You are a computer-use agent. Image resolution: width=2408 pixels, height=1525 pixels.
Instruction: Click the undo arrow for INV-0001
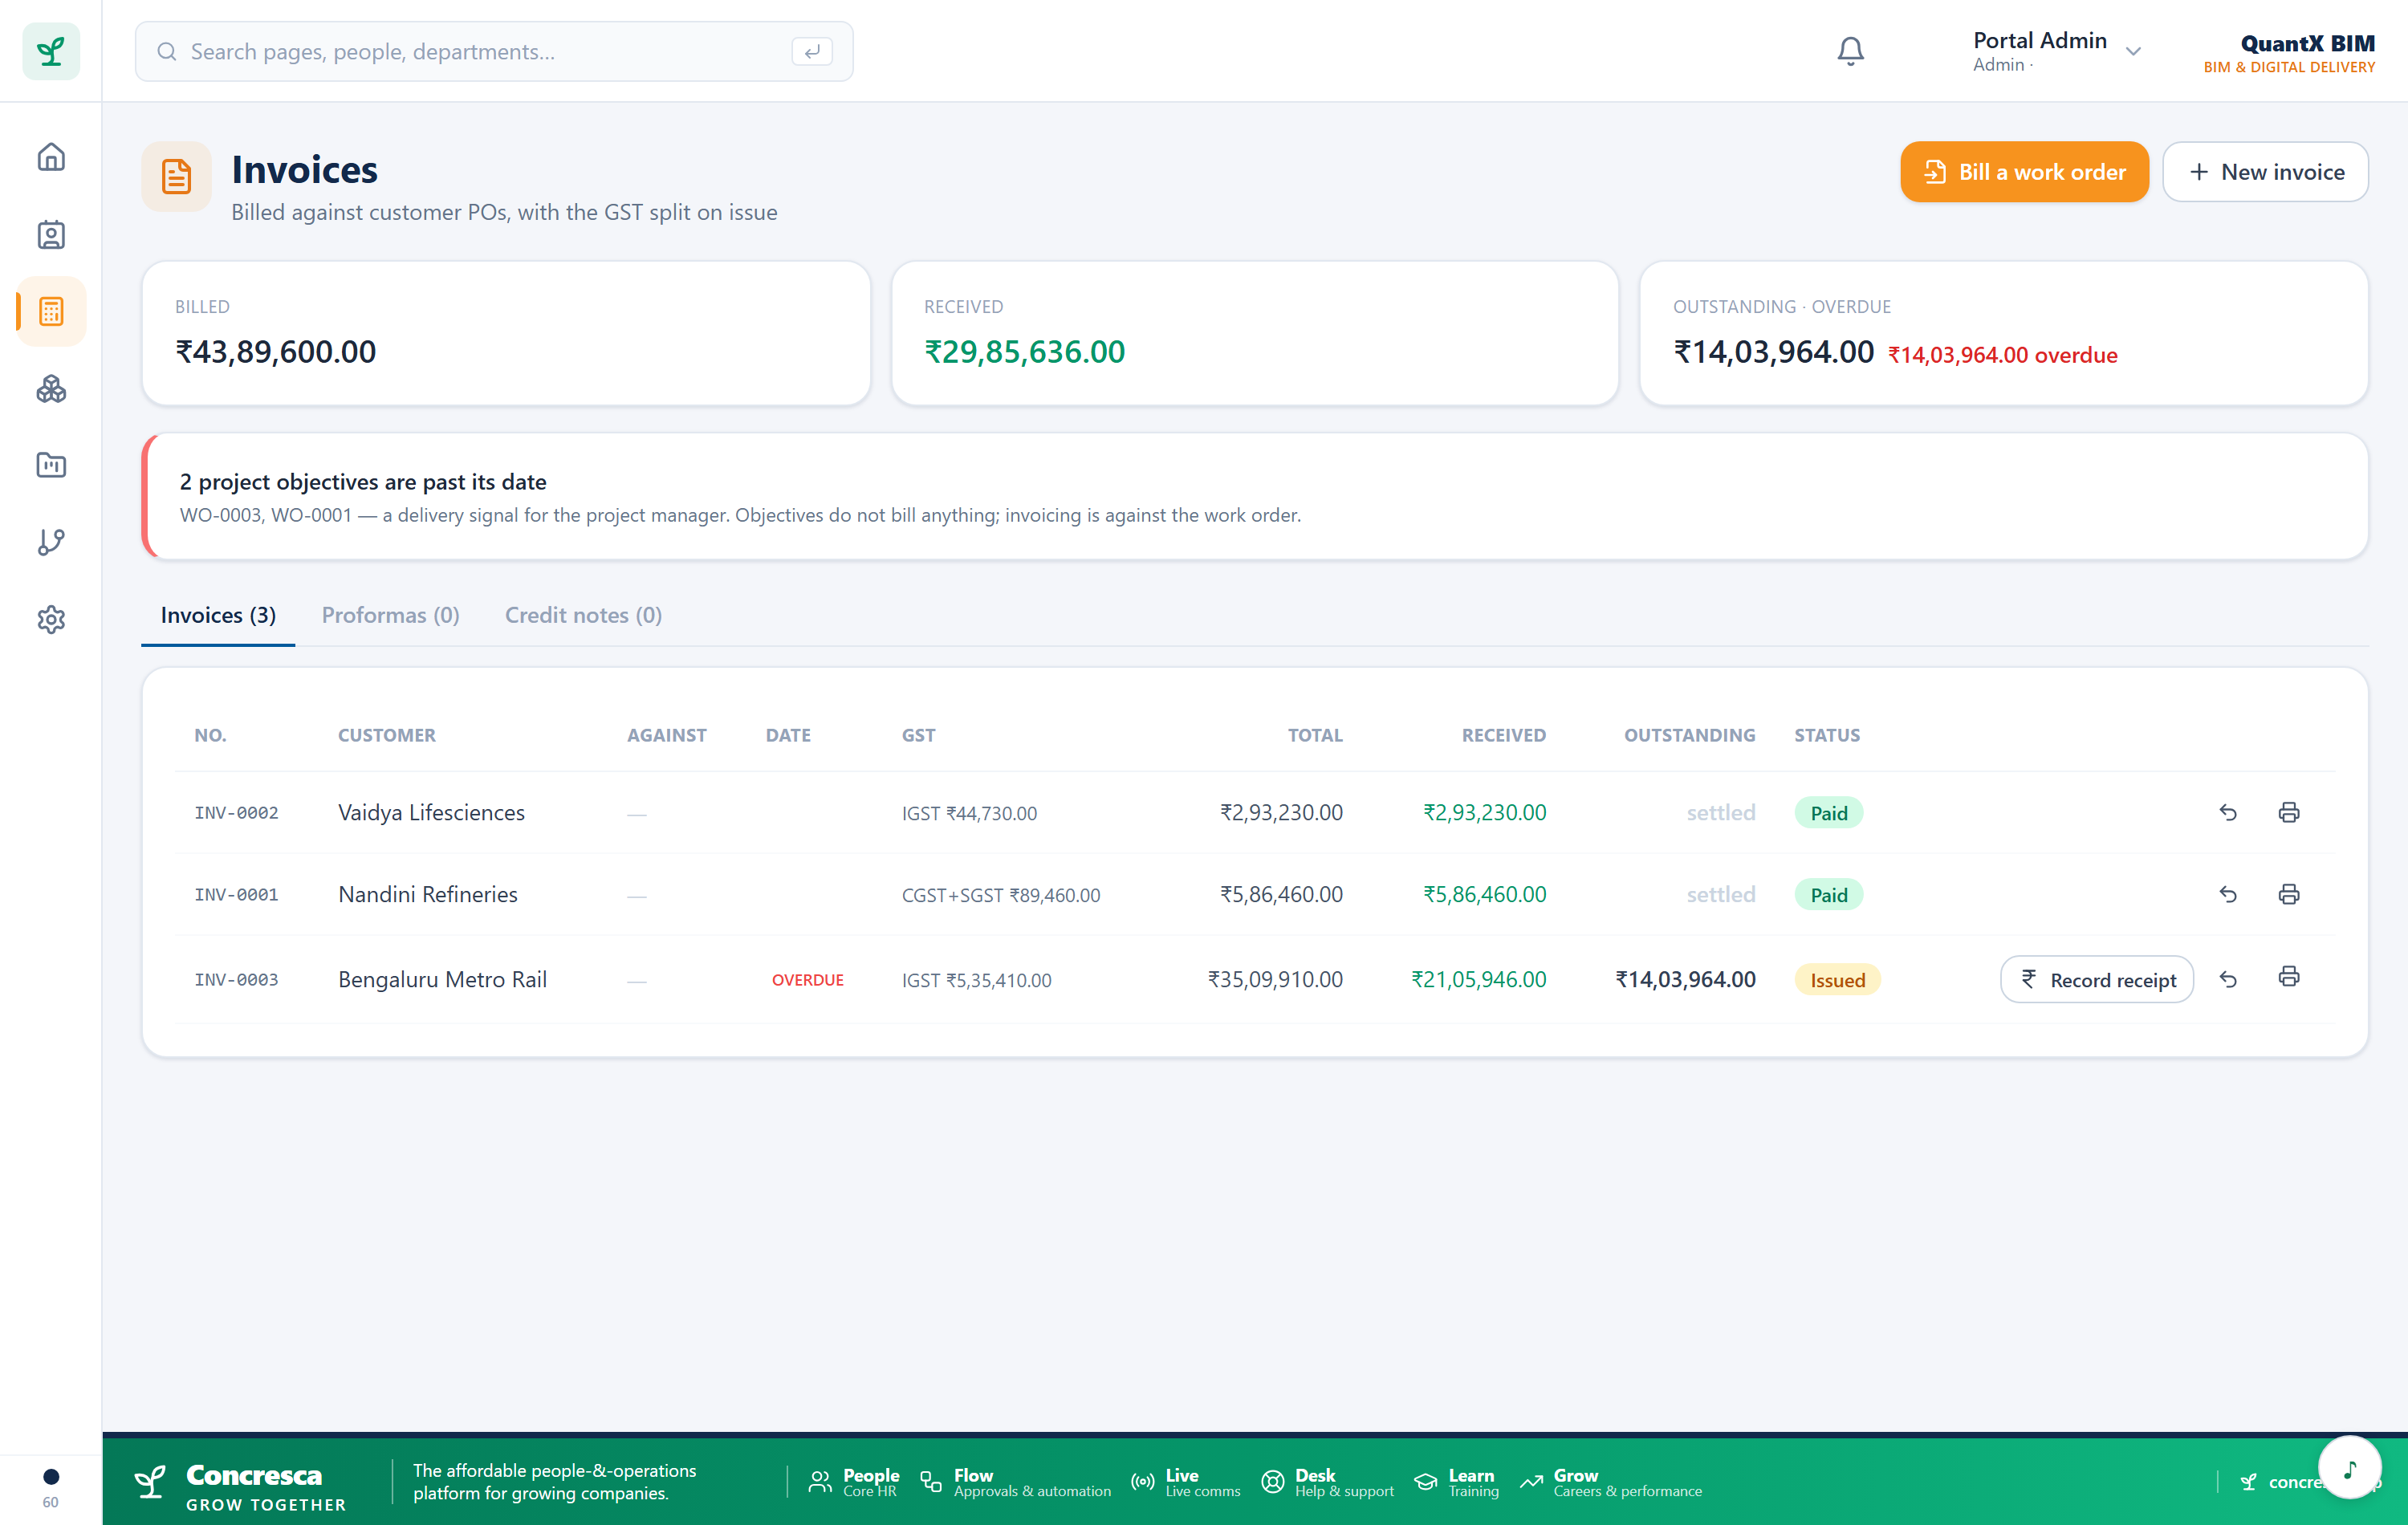point(2228,894)
